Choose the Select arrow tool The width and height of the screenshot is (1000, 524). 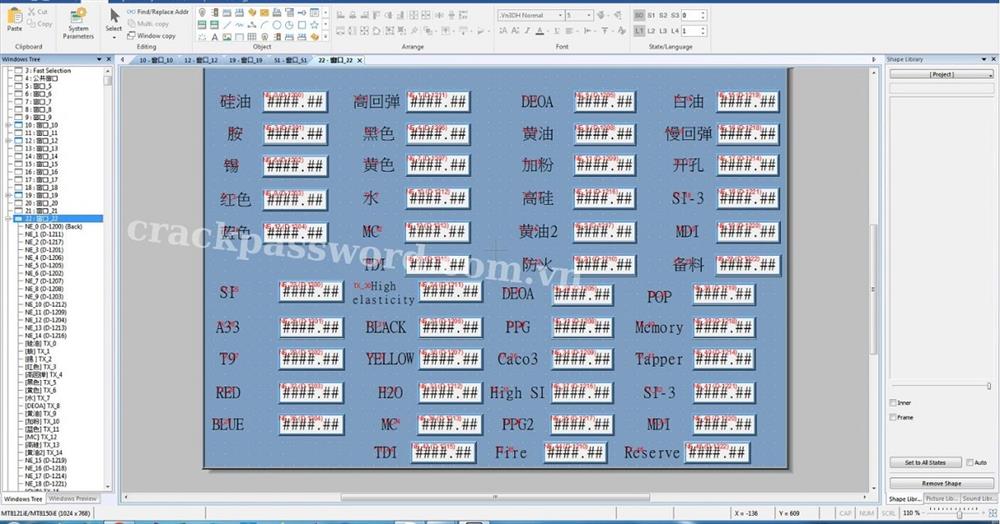point(114,18)
